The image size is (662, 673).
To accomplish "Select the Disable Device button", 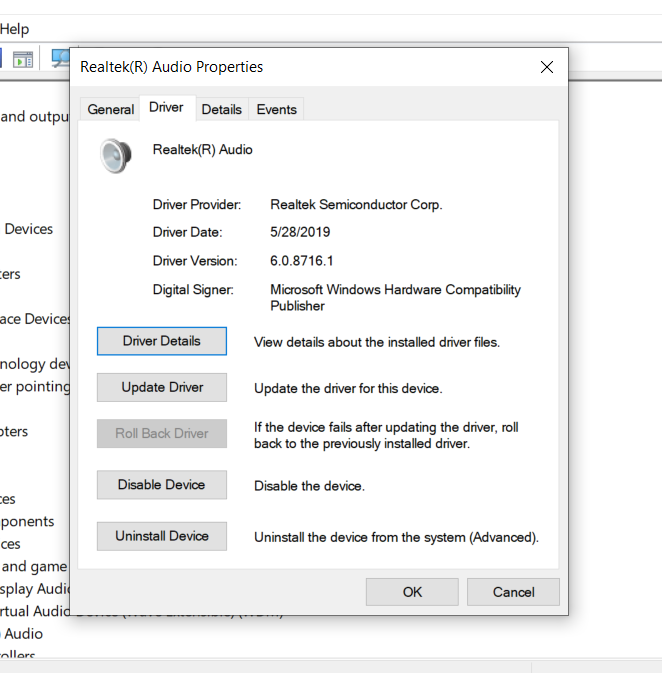I will pyautogui.click(x=161, y=485).
